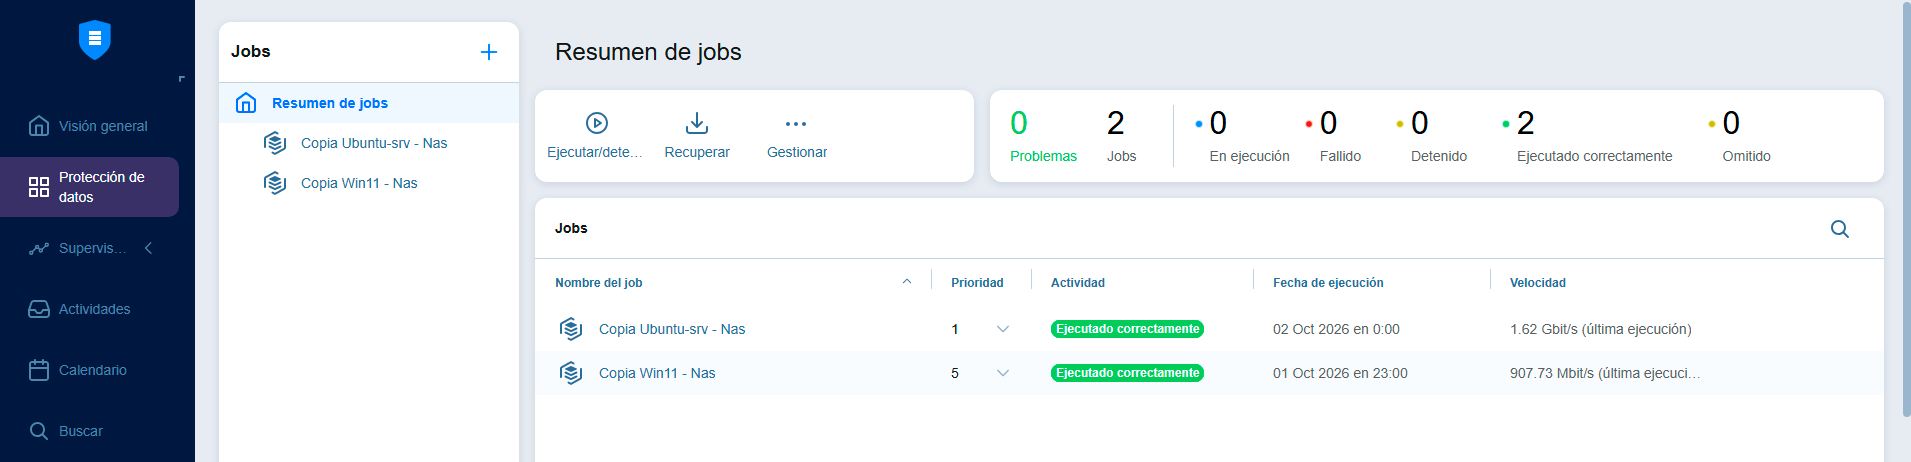Select Protección de datos menu item
Viewport: 1911px width, 462px height.
pyautogui.click(x=89, y=187)
